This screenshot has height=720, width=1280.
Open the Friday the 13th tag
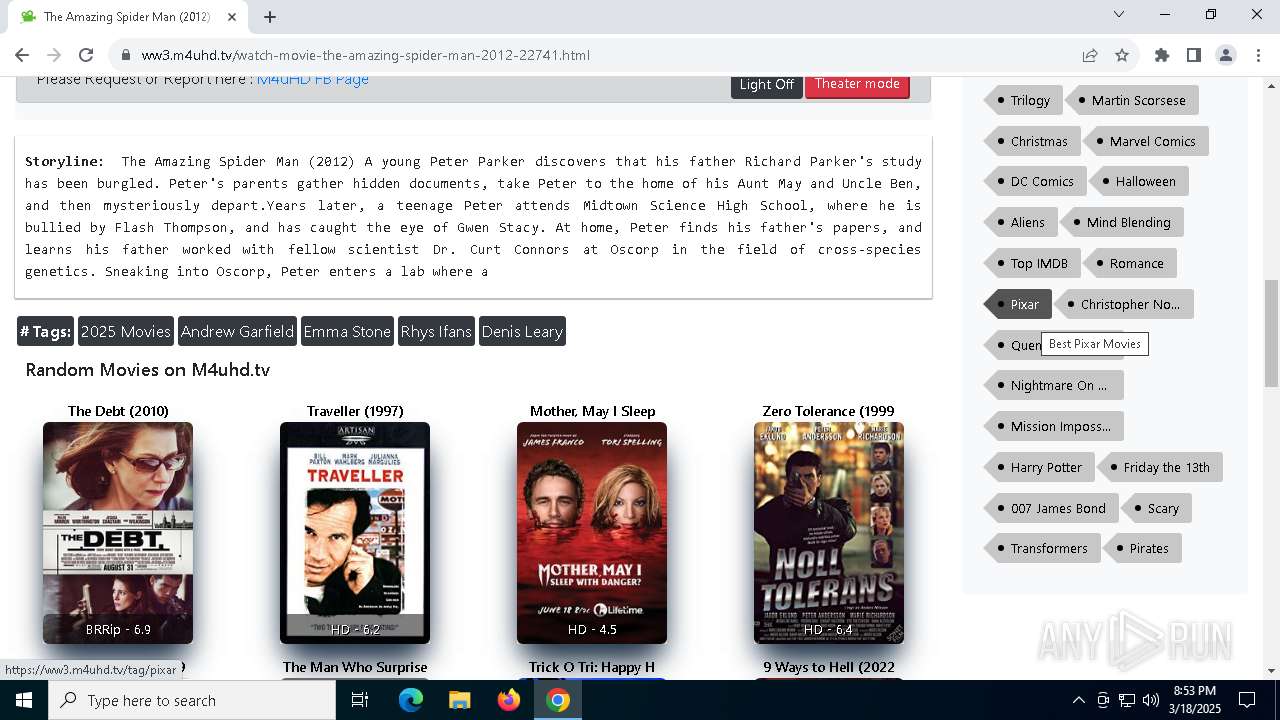(1160, 467)
